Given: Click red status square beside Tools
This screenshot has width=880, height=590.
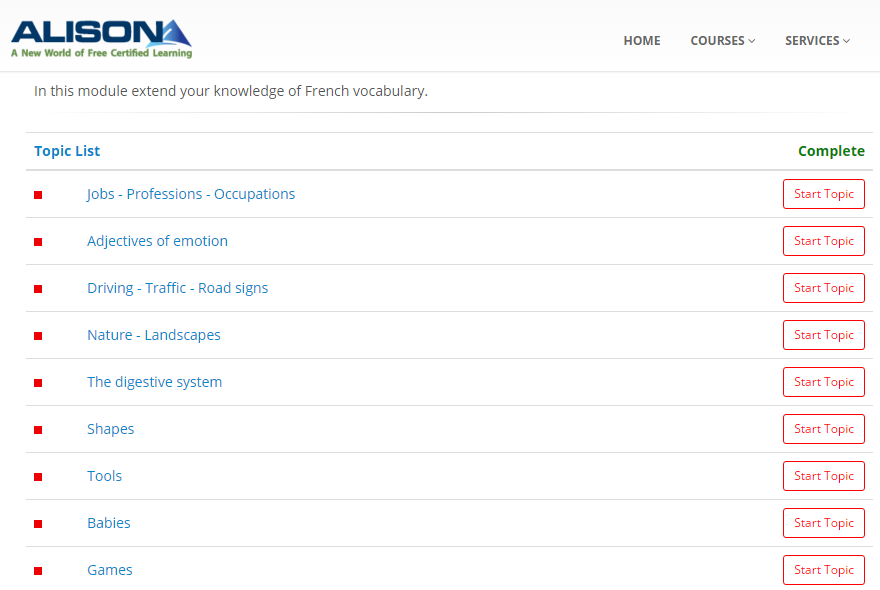Looking at the screenshot, I should coord(38,477).
